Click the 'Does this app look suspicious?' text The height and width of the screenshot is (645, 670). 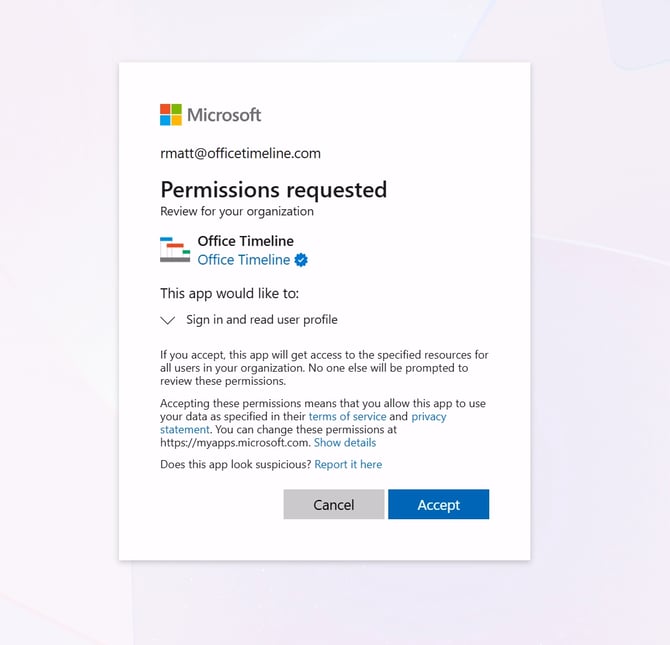coord(235,464)
